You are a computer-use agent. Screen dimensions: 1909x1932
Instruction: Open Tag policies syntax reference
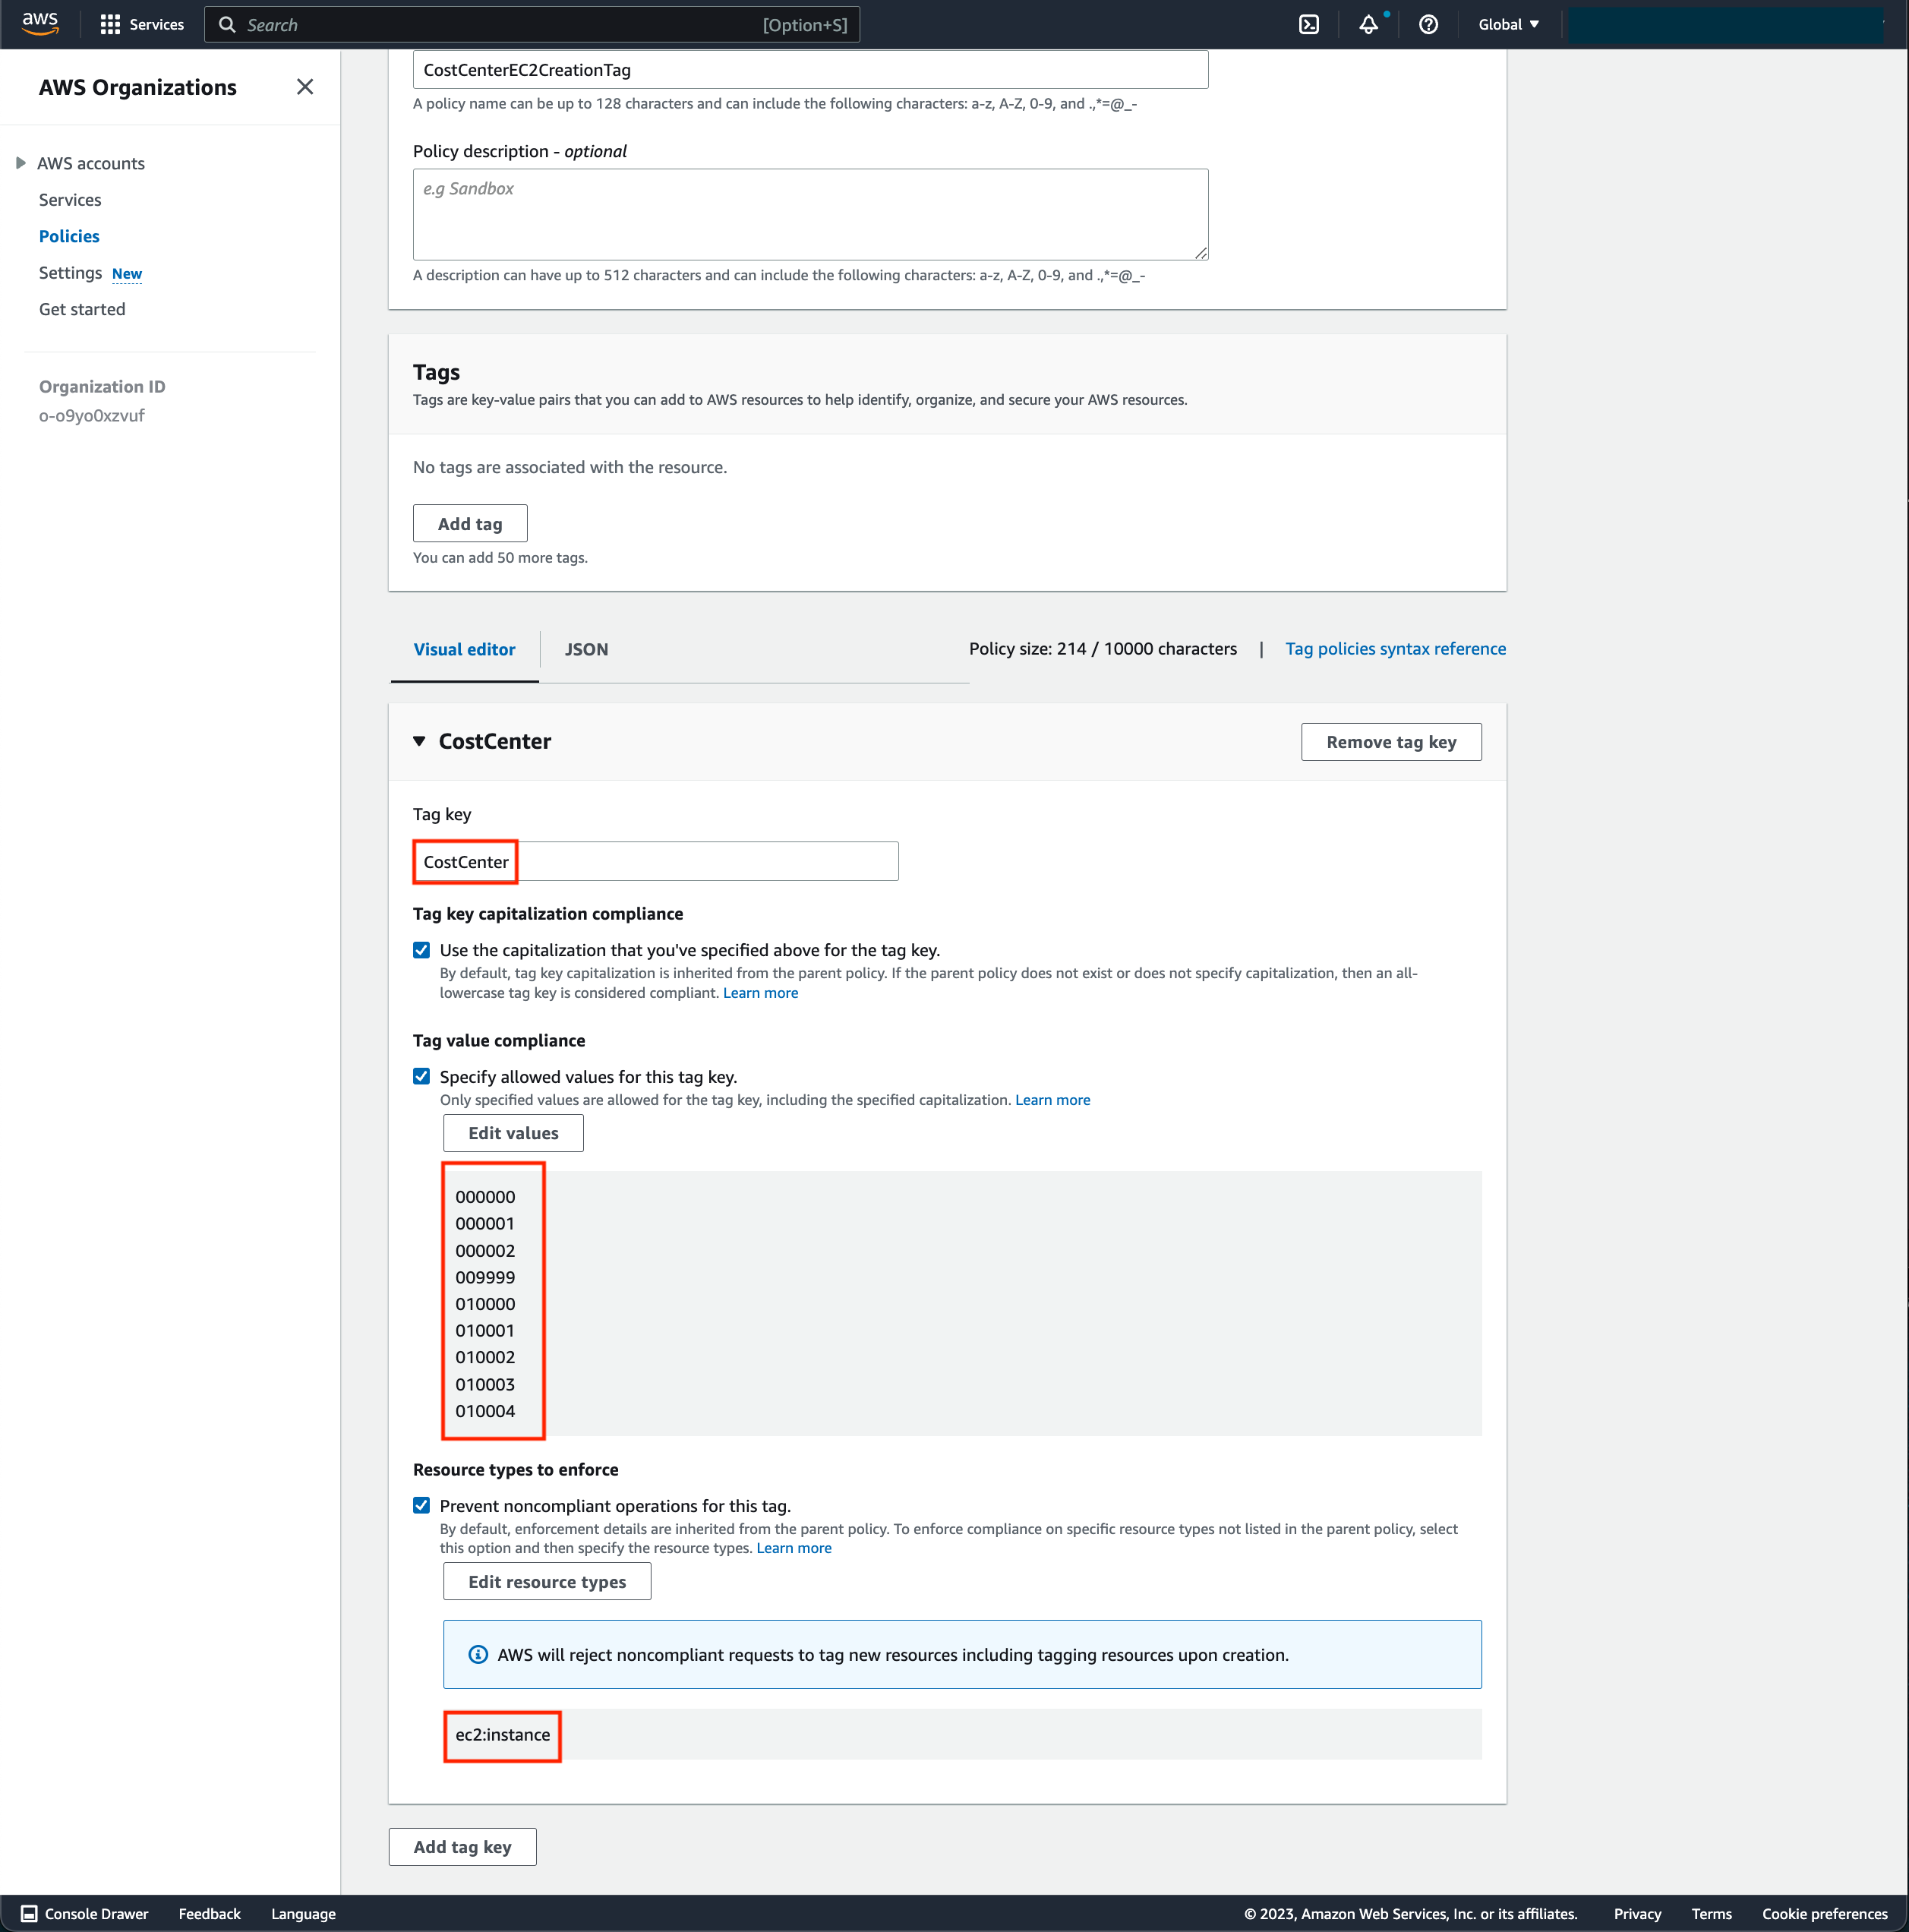1395,648
